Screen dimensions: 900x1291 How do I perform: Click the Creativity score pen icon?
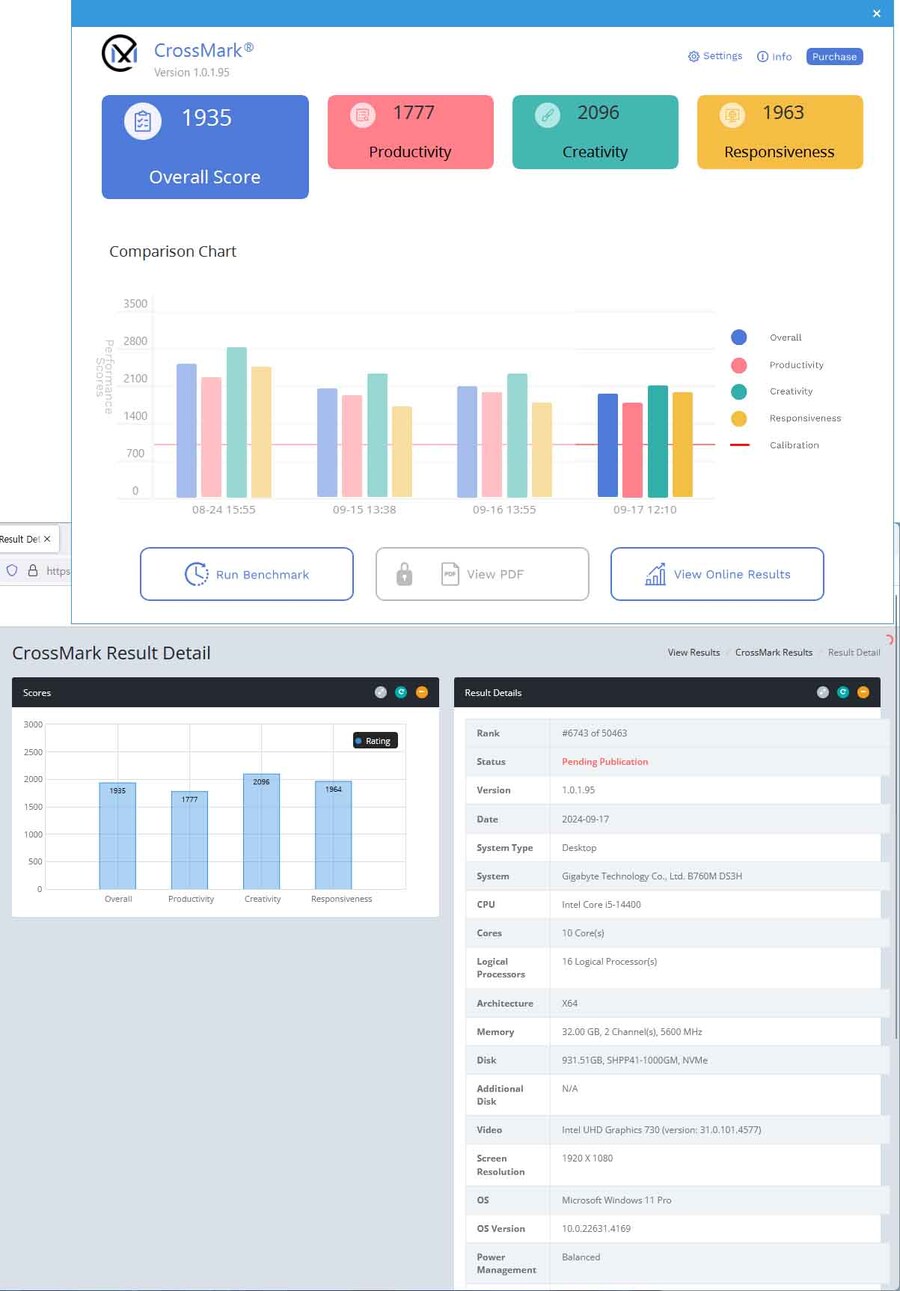click(547, 115)
